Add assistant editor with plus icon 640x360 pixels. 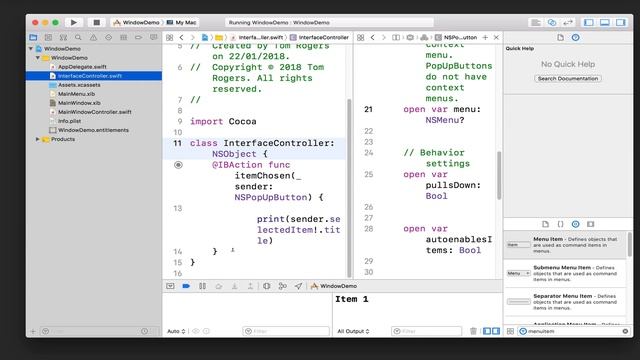485,38
